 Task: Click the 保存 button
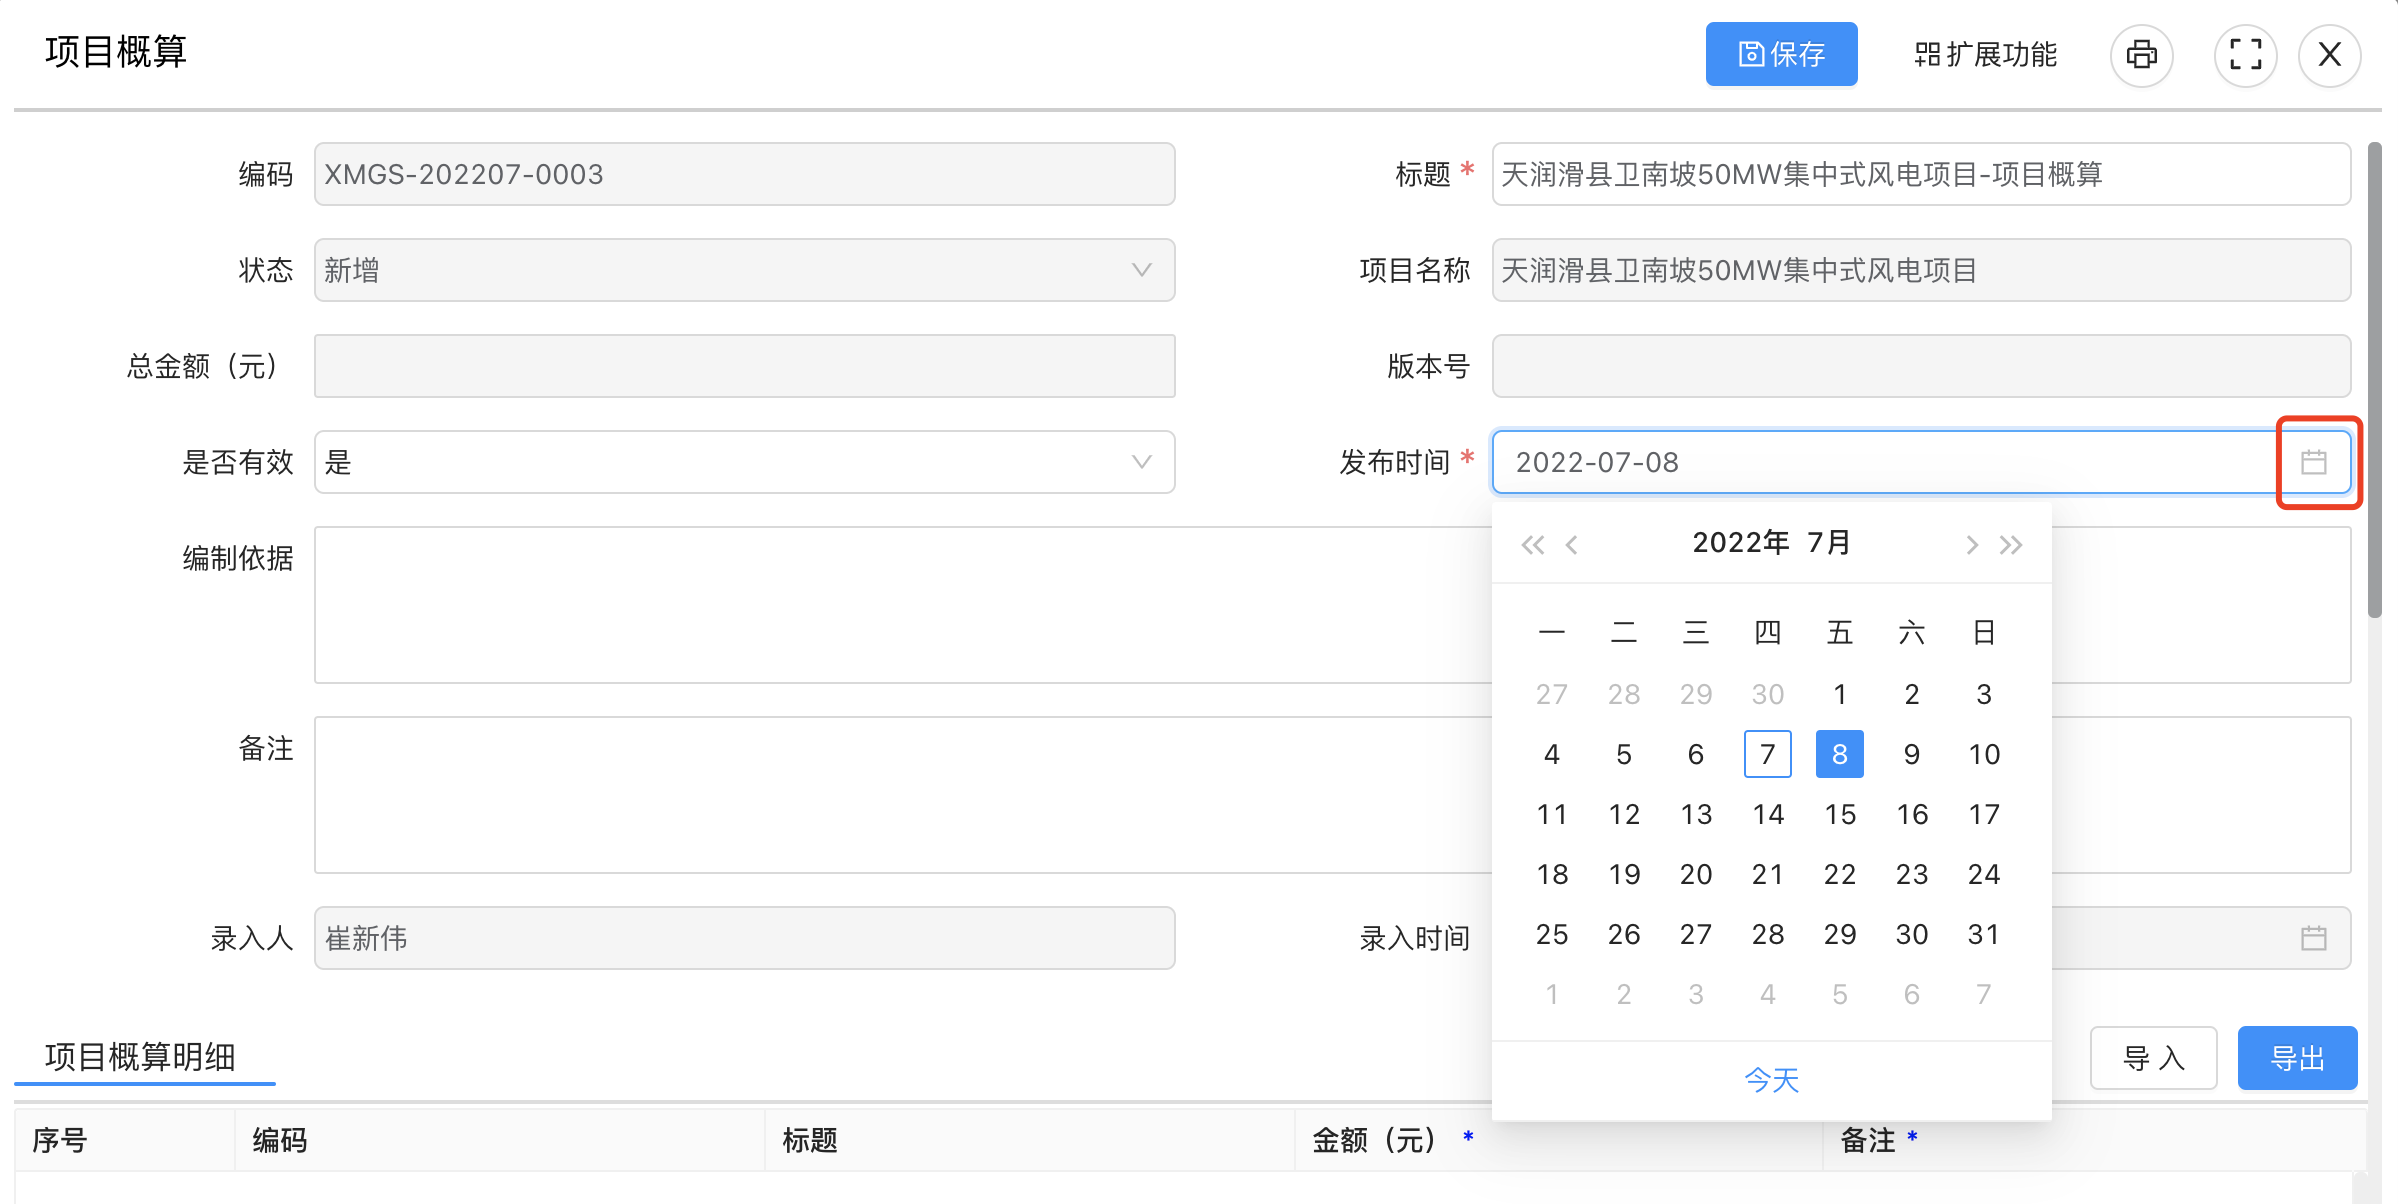[1781, 54]
